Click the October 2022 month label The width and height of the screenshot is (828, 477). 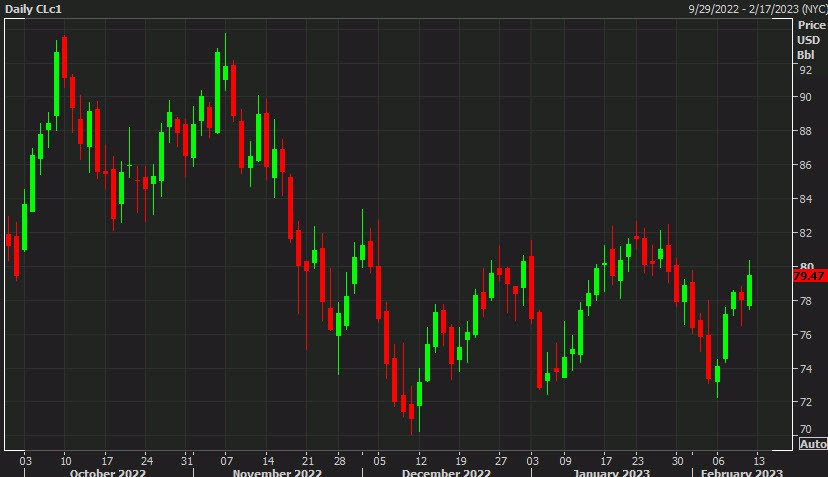(x=108, y=472)
